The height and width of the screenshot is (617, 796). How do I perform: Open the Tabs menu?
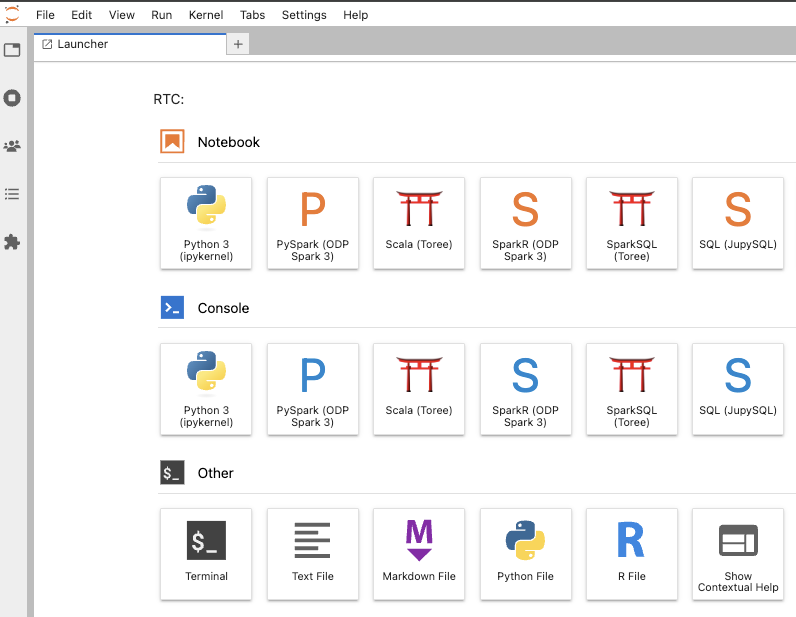point(252,15)
